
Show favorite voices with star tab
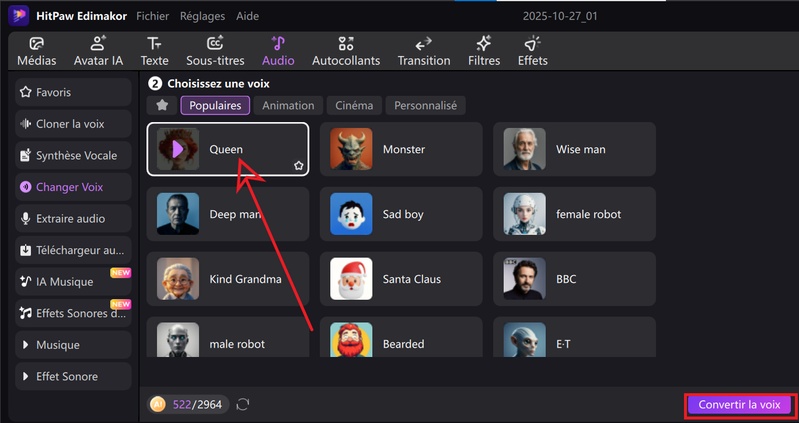click(162, 105)
